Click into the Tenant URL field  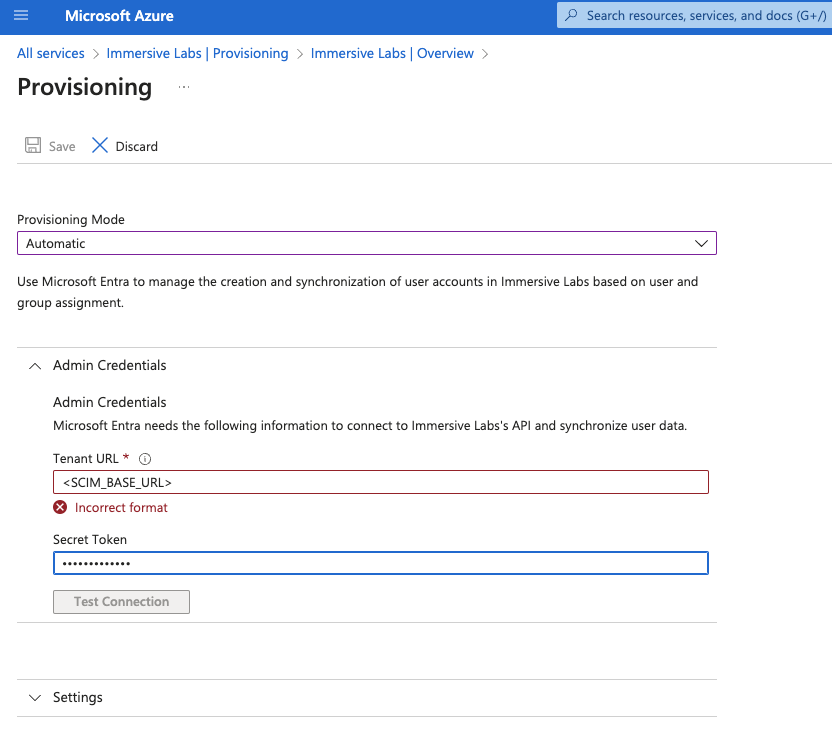pyautogui.click(x=380, y=482)
